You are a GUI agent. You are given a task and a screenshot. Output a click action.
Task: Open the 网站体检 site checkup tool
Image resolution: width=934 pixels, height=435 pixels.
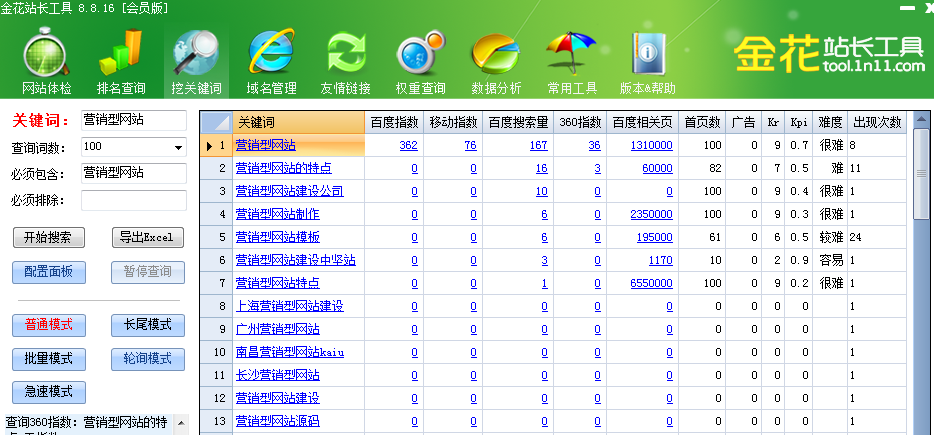[46, 62]
